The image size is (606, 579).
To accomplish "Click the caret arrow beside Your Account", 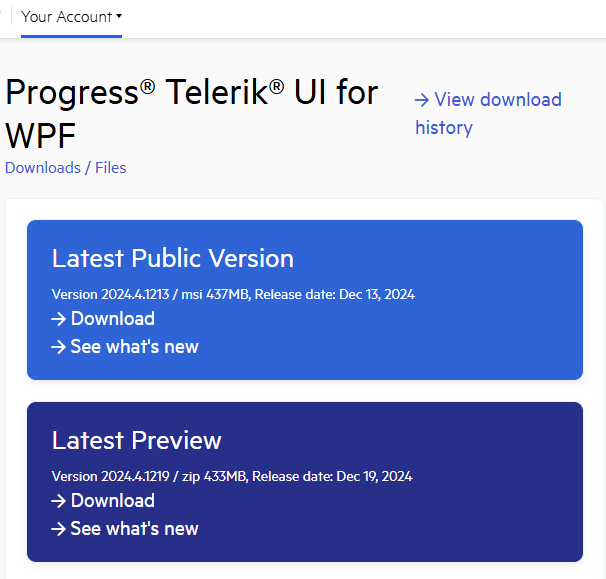I will pyautogui.click(x=119, y=17).
